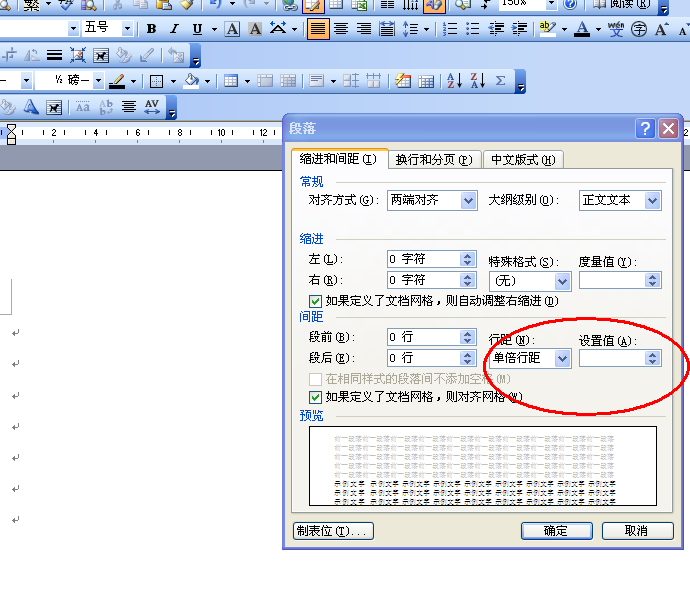Image resolution: width=690 pixels, height=600 pixels.
Task: Increase 段后 spacing stepper
Action: [467, 354]
